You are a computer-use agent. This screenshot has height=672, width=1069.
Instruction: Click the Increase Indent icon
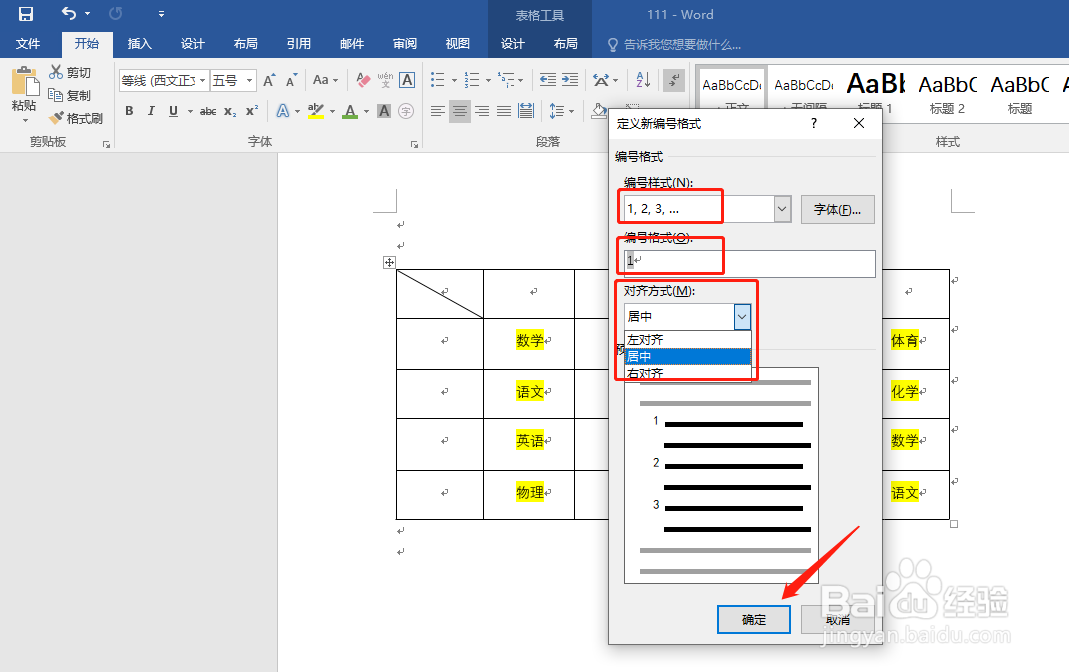point(570,80)
